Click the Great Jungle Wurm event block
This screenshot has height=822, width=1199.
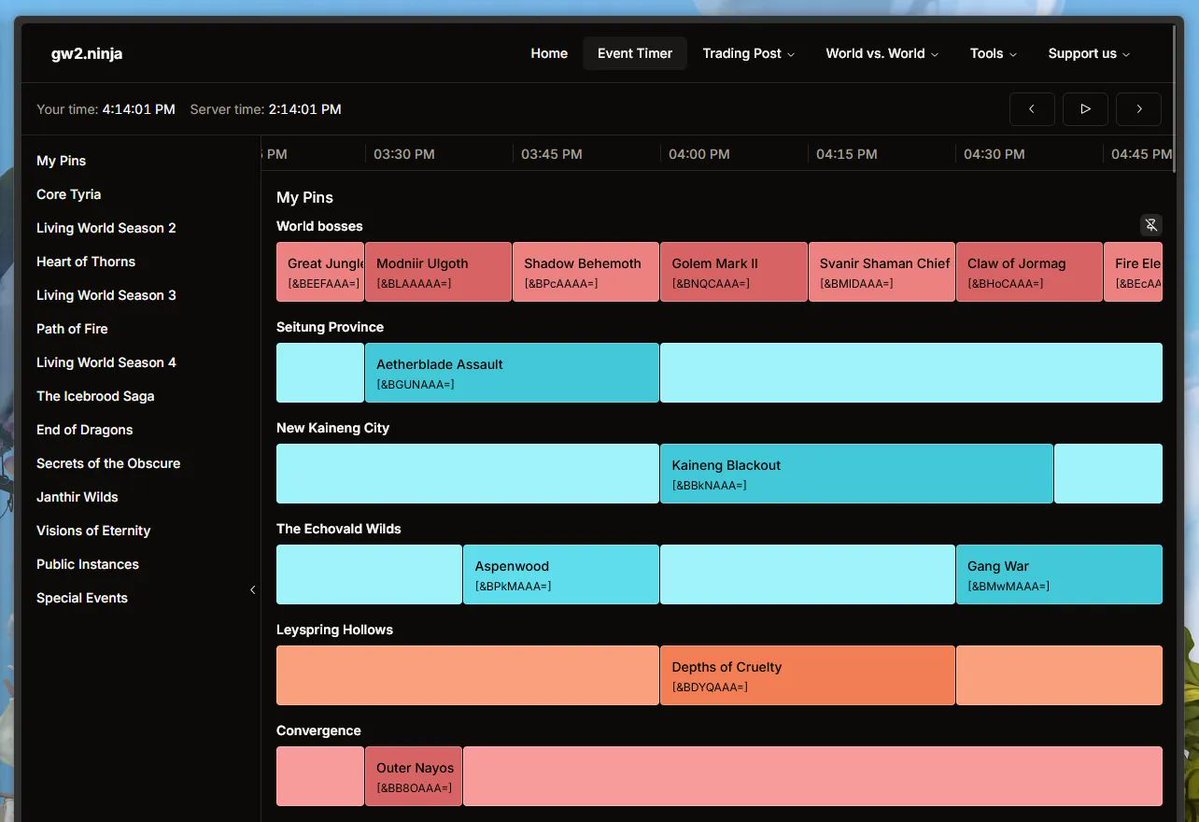point(320,272)
